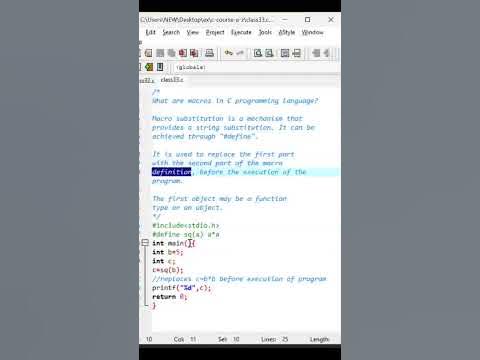Open the (globals) scope dropdown
The width and height of the screenshot is (480, 360).
point(257,67)
